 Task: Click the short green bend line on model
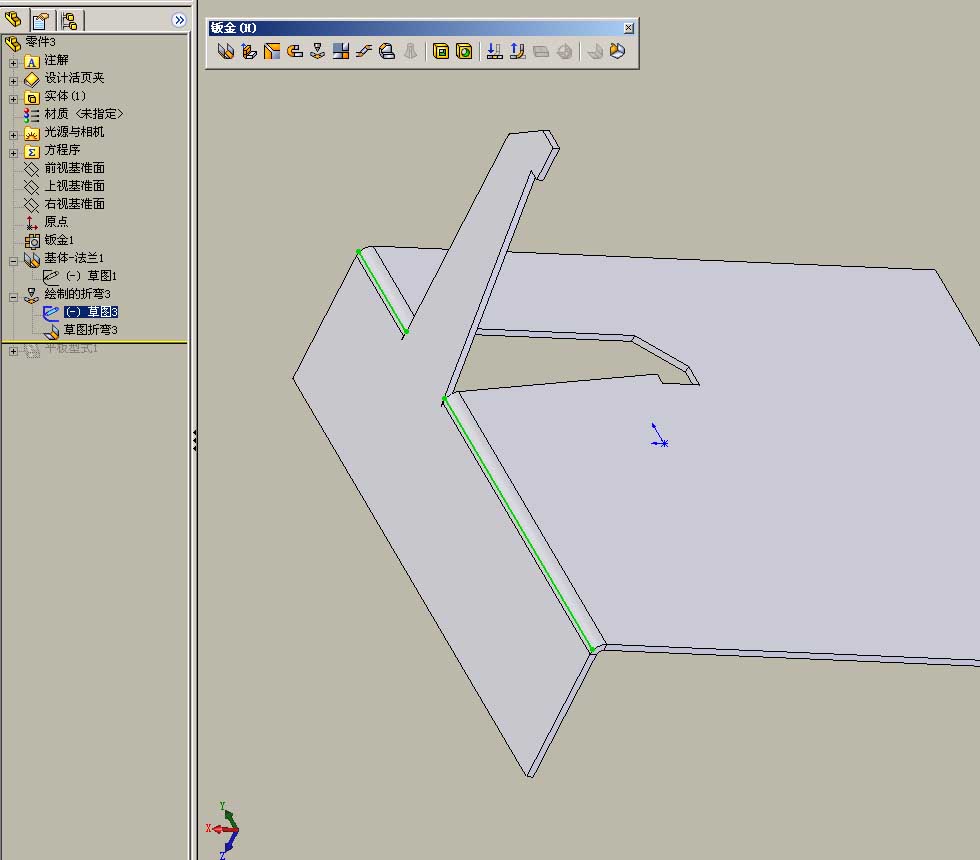tap(382, 292)
